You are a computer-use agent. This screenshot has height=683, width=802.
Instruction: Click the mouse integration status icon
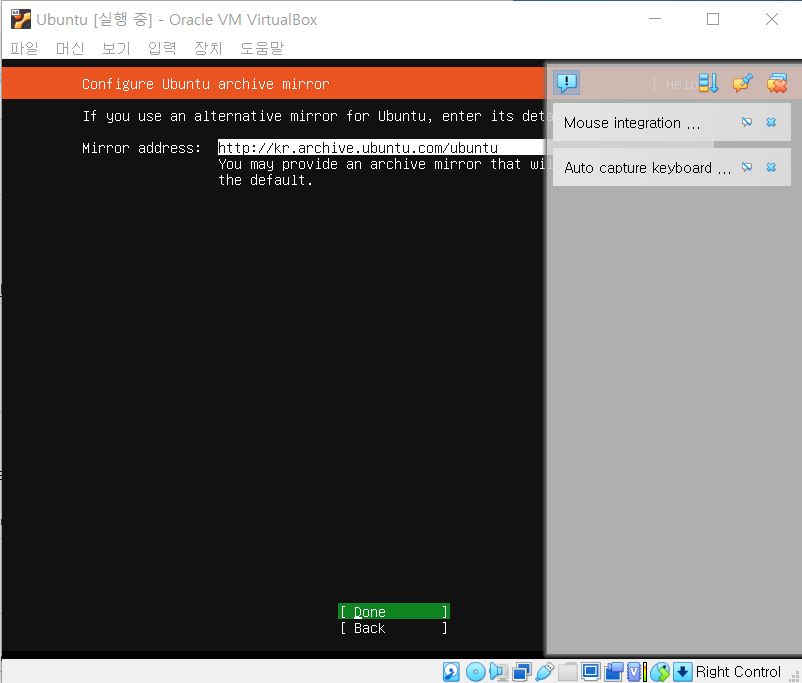(x=660, y=672)
